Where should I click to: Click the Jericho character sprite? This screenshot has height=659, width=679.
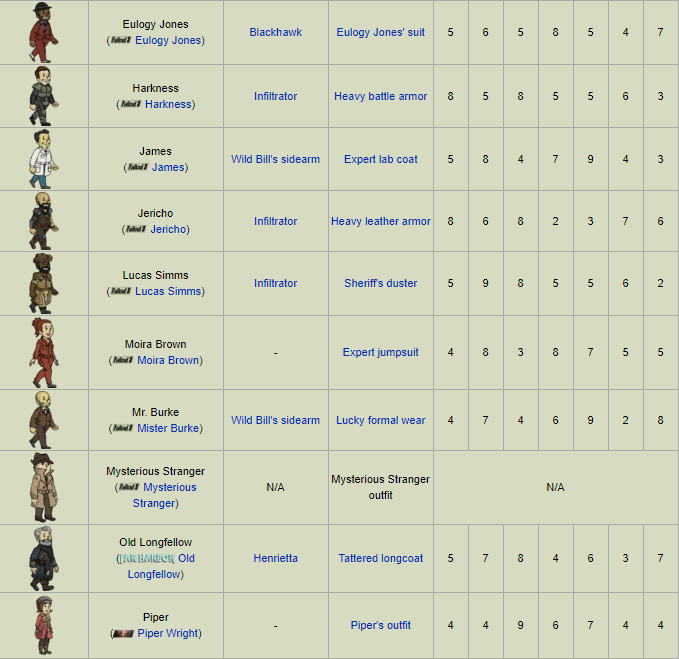(44, 221)
